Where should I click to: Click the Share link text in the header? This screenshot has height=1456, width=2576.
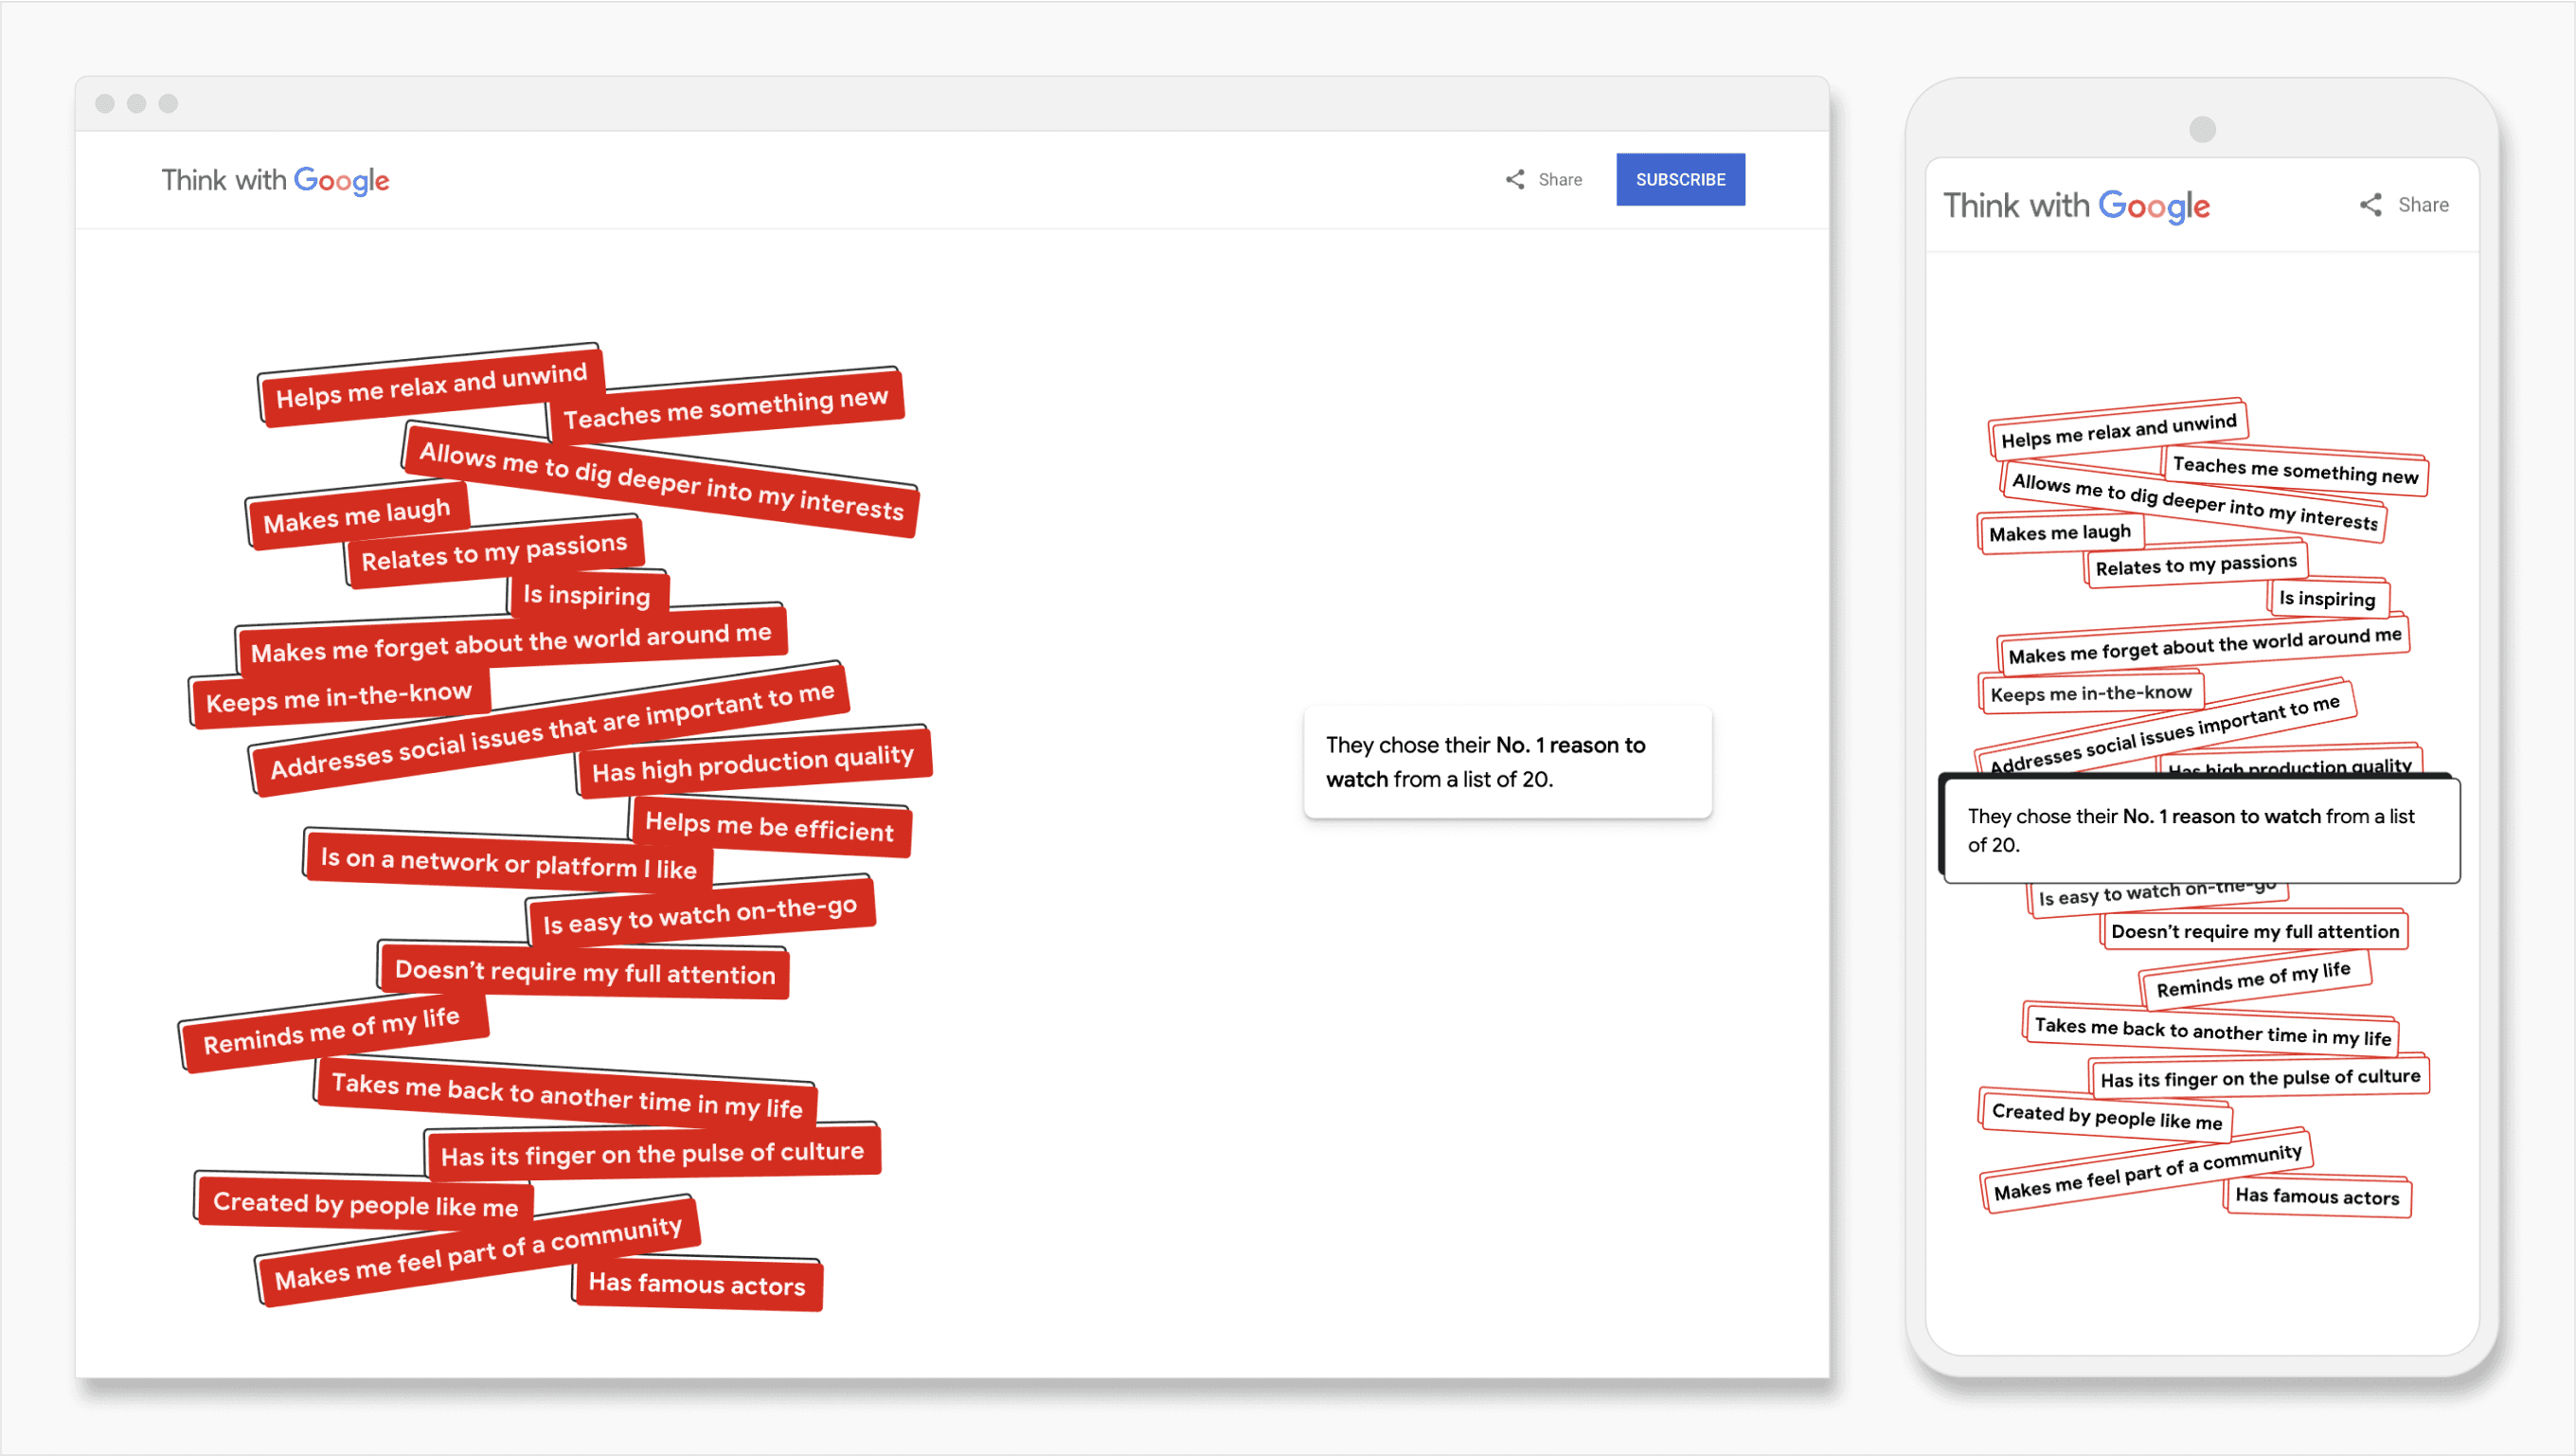click(1560, 179)
